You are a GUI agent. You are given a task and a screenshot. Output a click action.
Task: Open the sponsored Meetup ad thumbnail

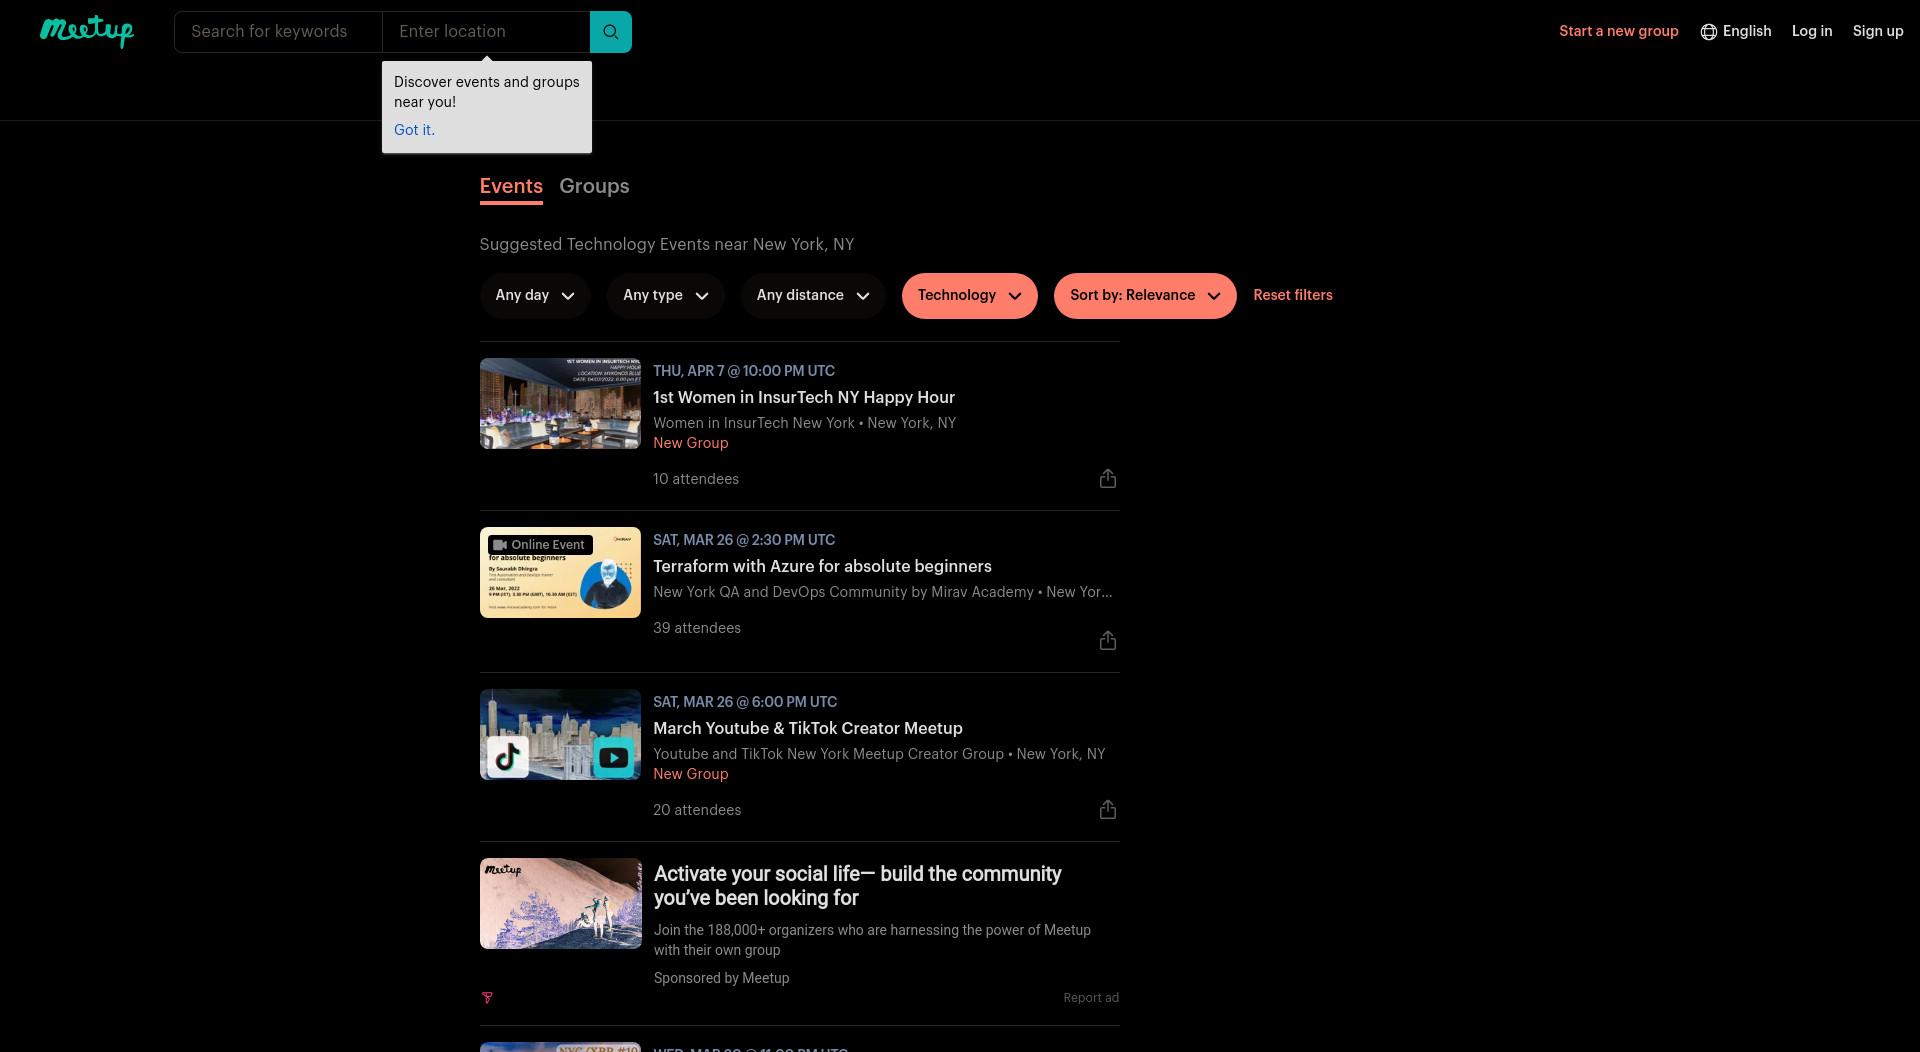point(560,904)
